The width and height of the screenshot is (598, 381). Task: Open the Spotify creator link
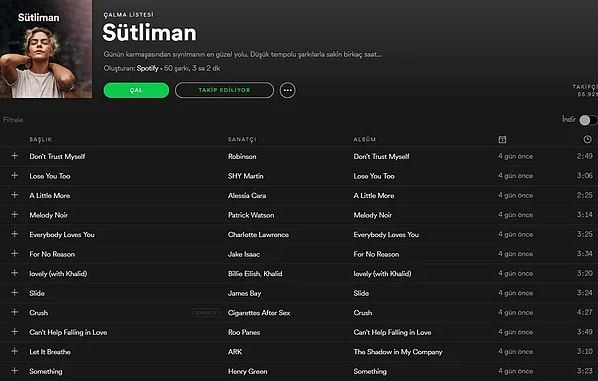(148, 68)
